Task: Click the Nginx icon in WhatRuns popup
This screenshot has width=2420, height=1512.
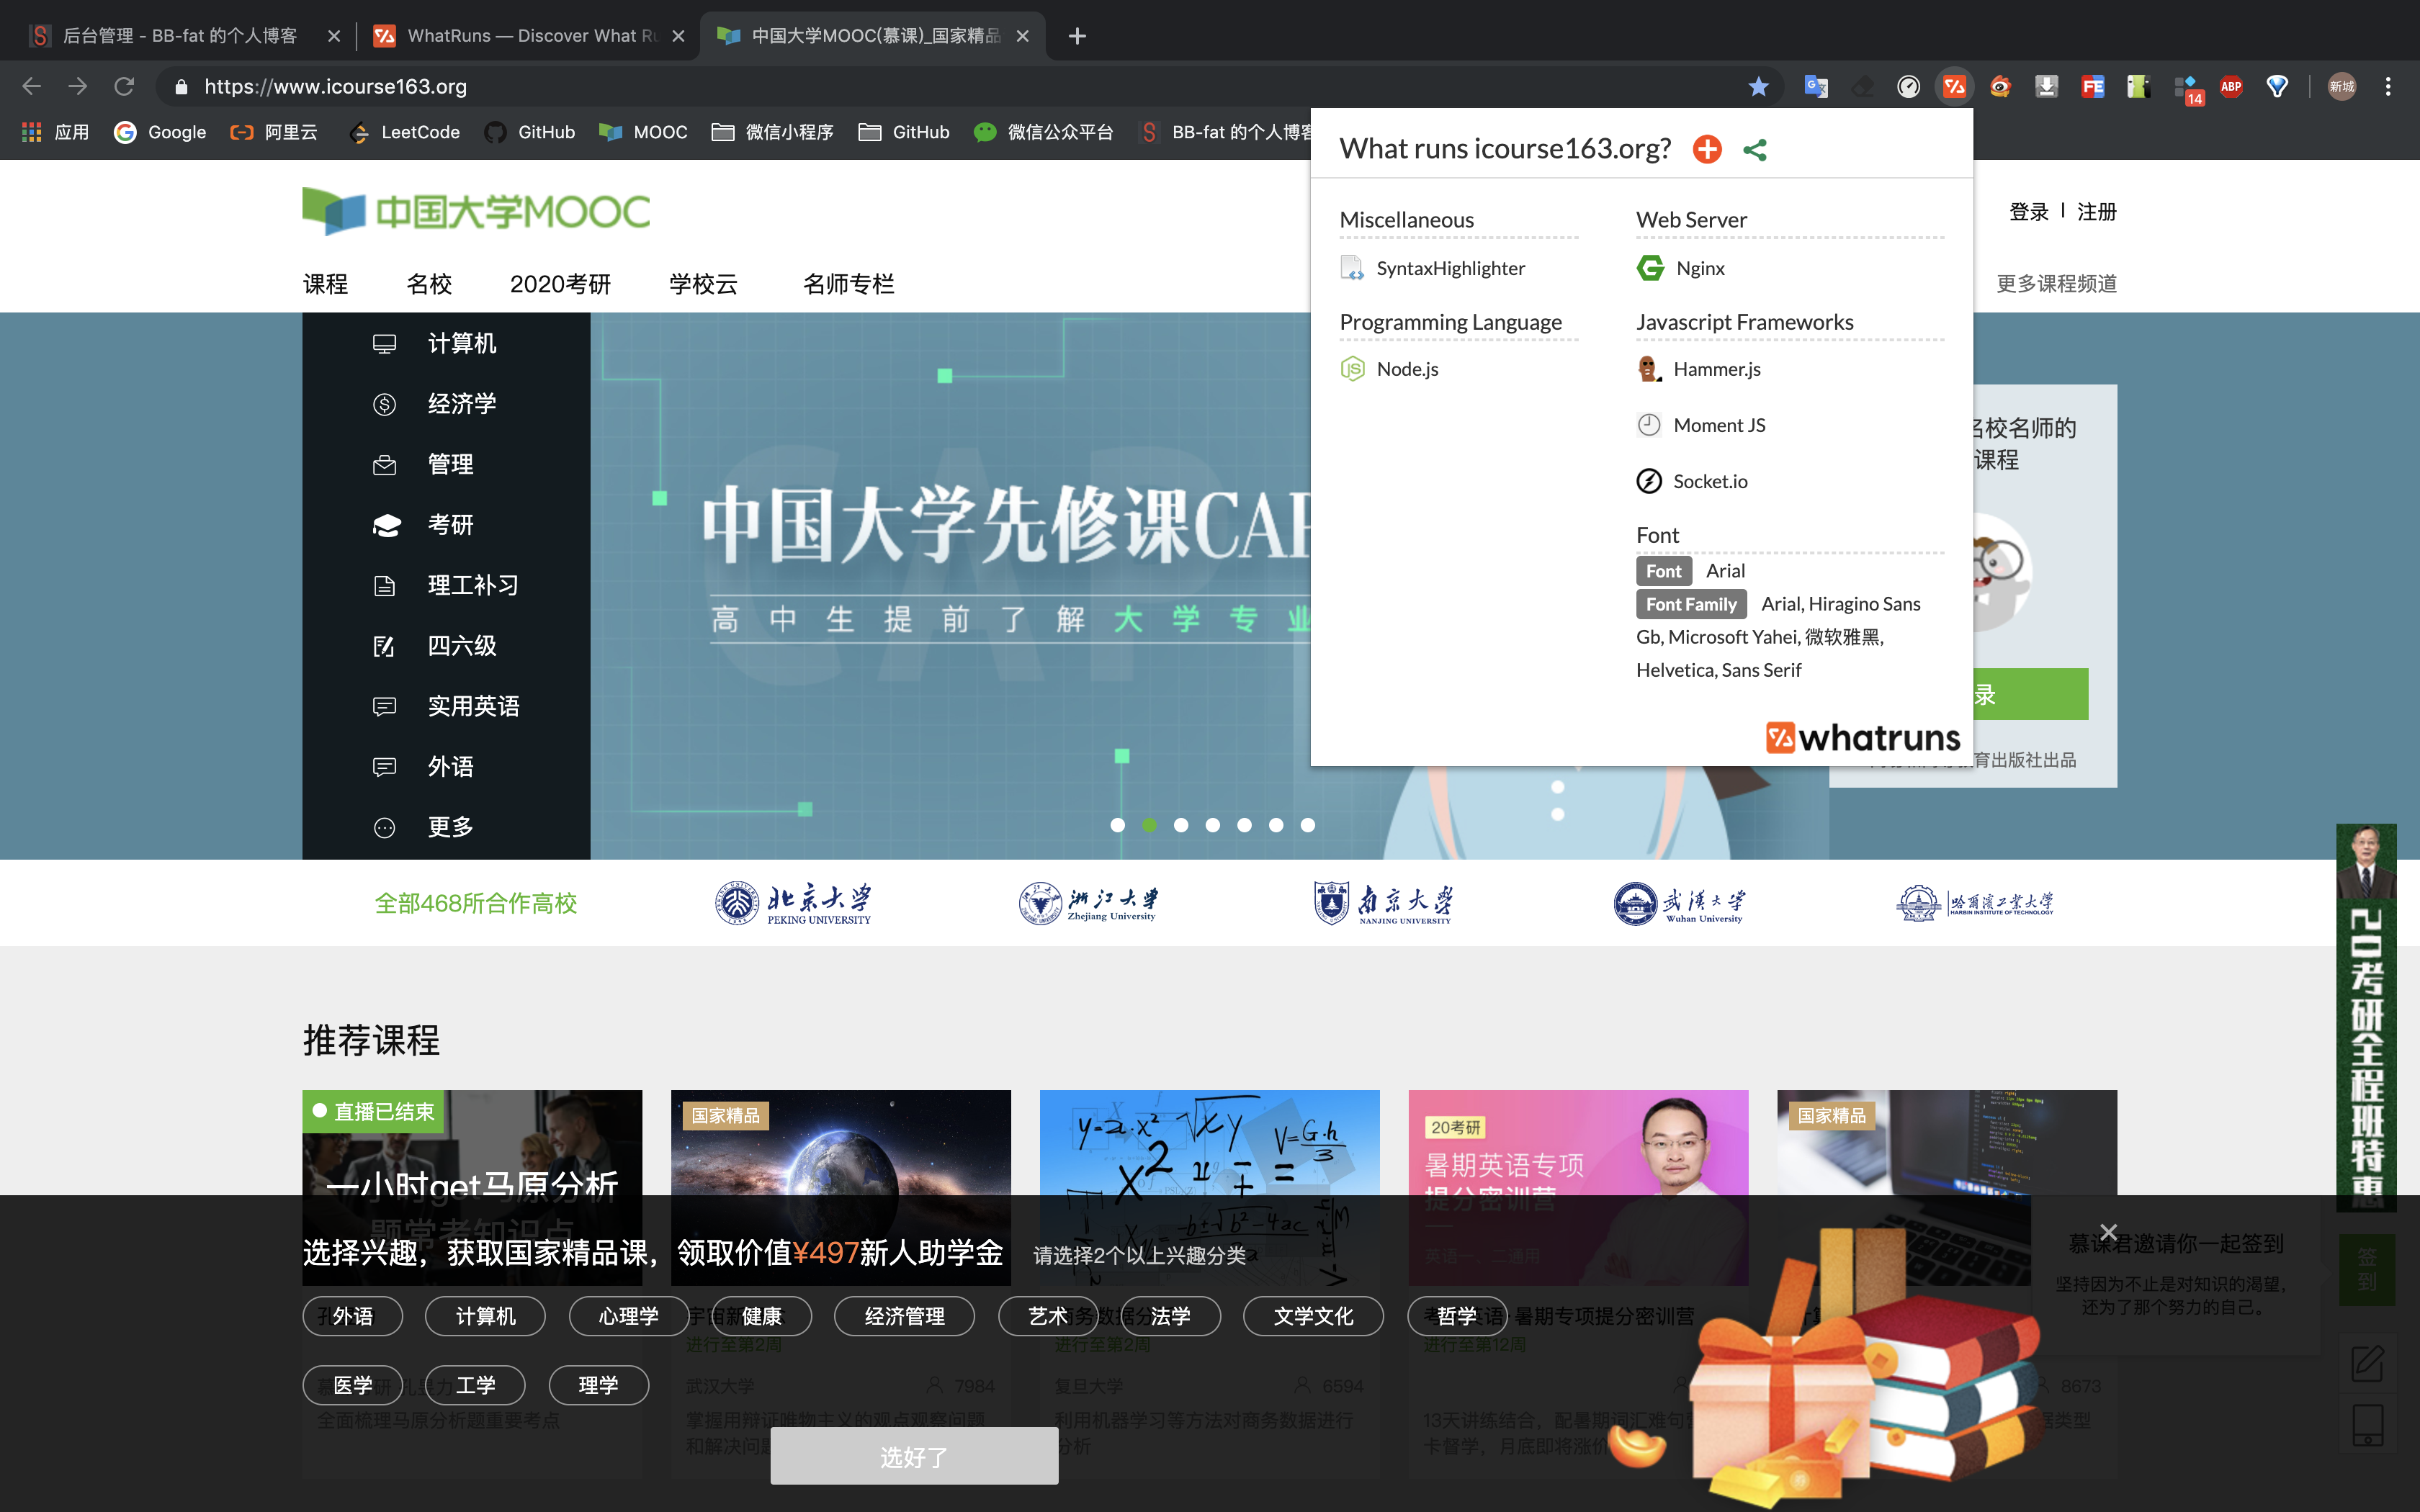Action: (1650, 268)
